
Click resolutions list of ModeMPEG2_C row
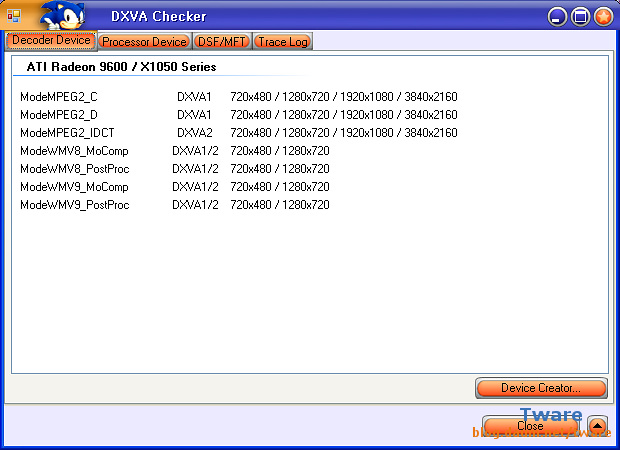tap(344, 97)
